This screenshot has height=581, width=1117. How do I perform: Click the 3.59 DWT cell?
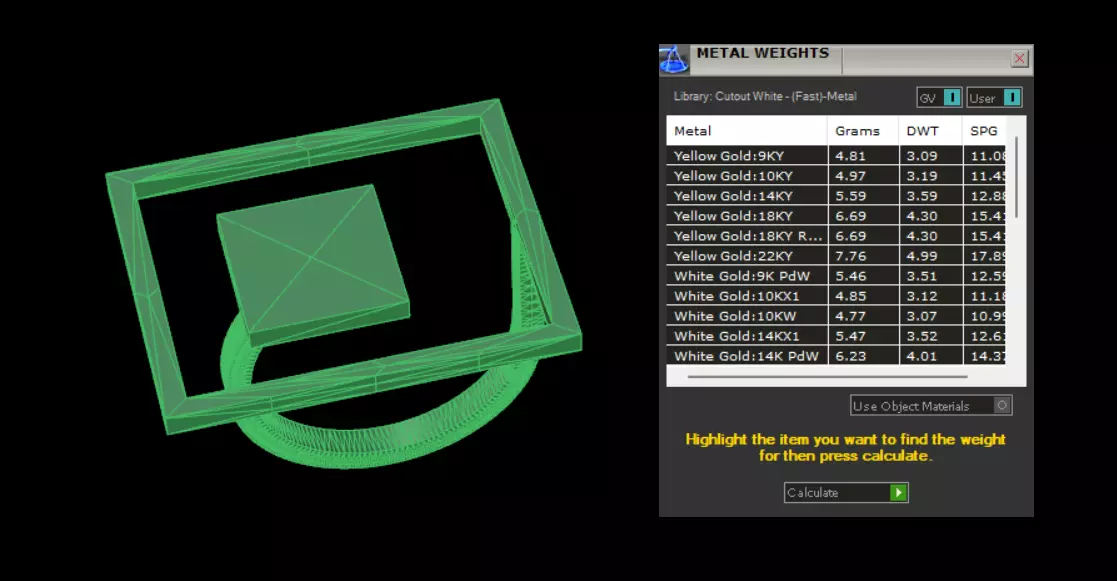931,195
